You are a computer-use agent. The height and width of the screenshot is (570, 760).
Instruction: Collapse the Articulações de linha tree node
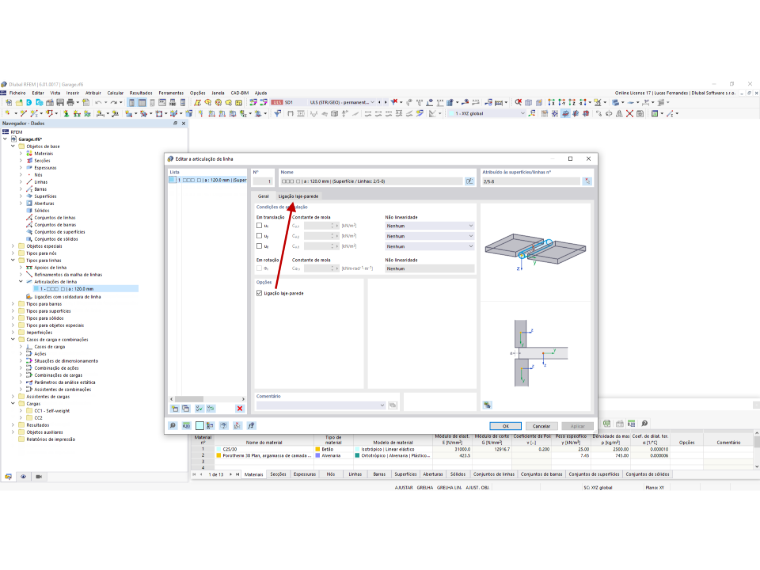tap(21, 282)
